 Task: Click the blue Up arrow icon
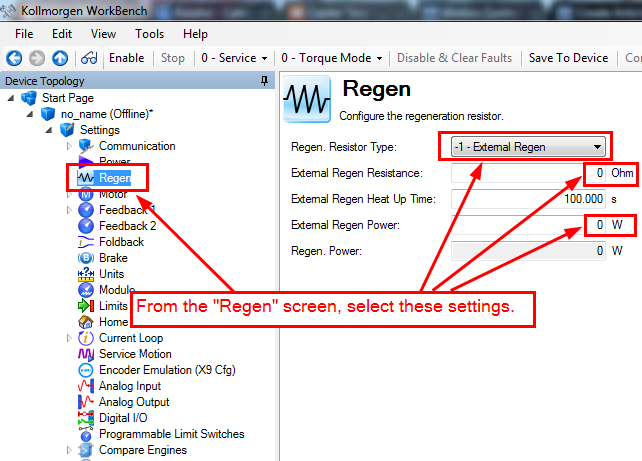[x=60, y=58]
